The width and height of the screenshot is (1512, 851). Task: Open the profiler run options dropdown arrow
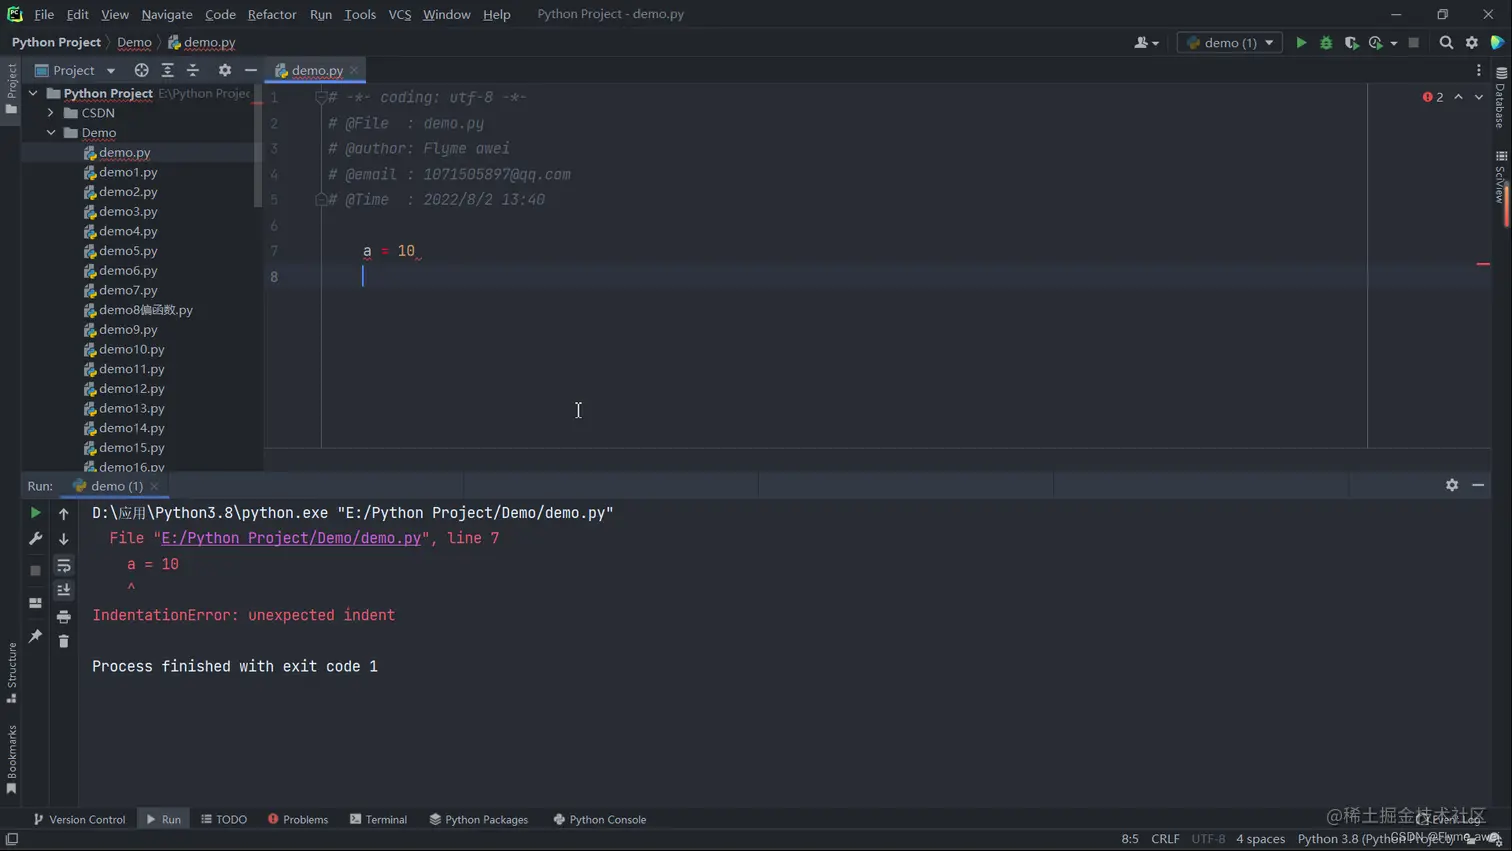1394,43
